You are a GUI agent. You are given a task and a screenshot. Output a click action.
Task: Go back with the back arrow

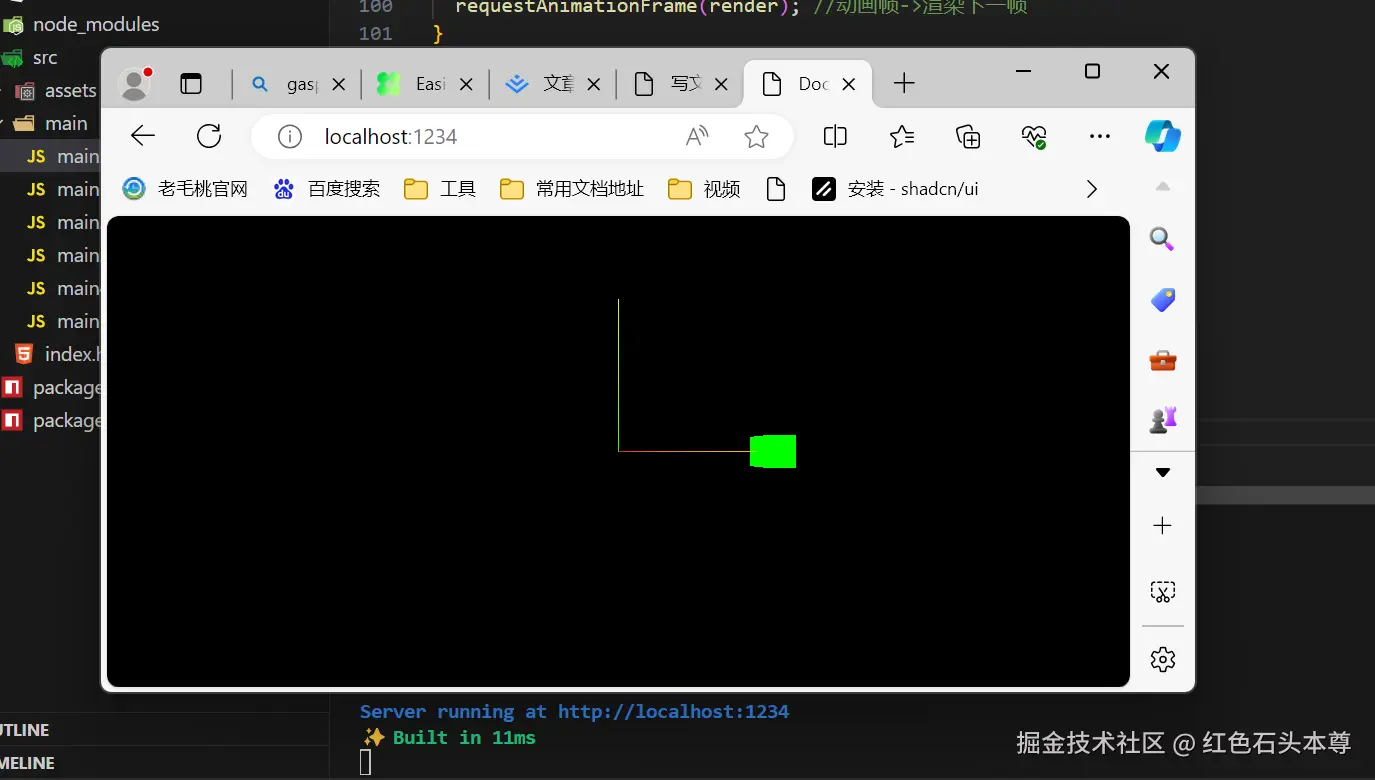(143, 136)
